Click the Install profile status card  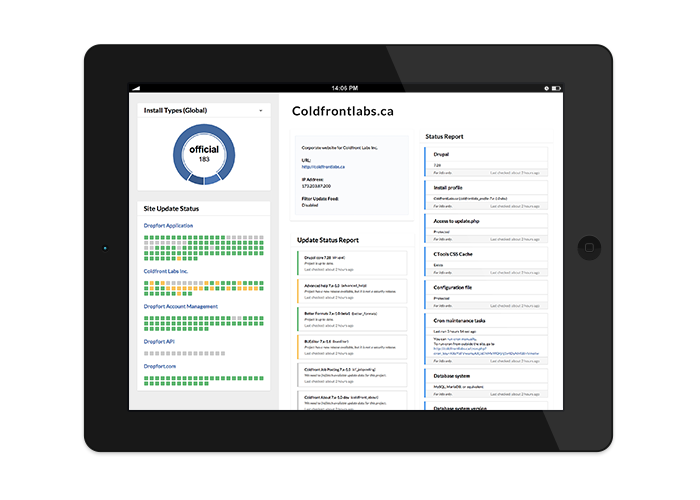point(486,195)
